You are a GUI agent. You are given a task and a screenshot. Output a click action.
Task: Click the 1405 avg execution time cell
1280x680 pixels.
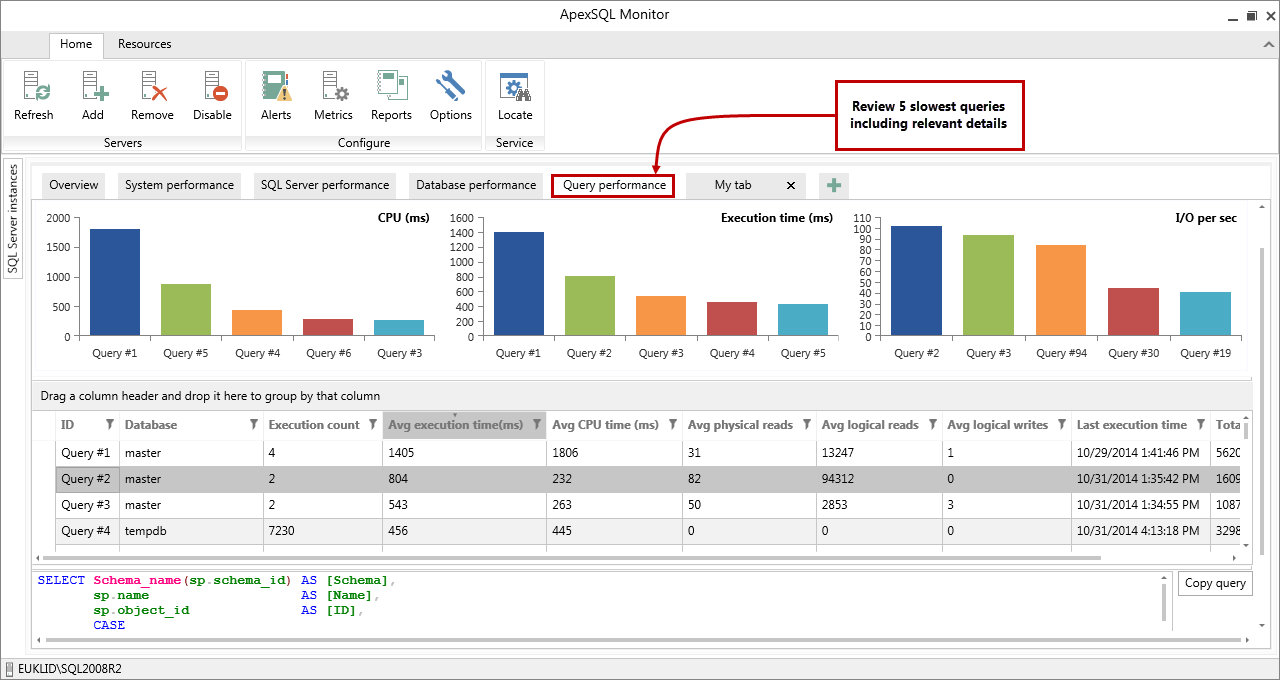(465, 453)
